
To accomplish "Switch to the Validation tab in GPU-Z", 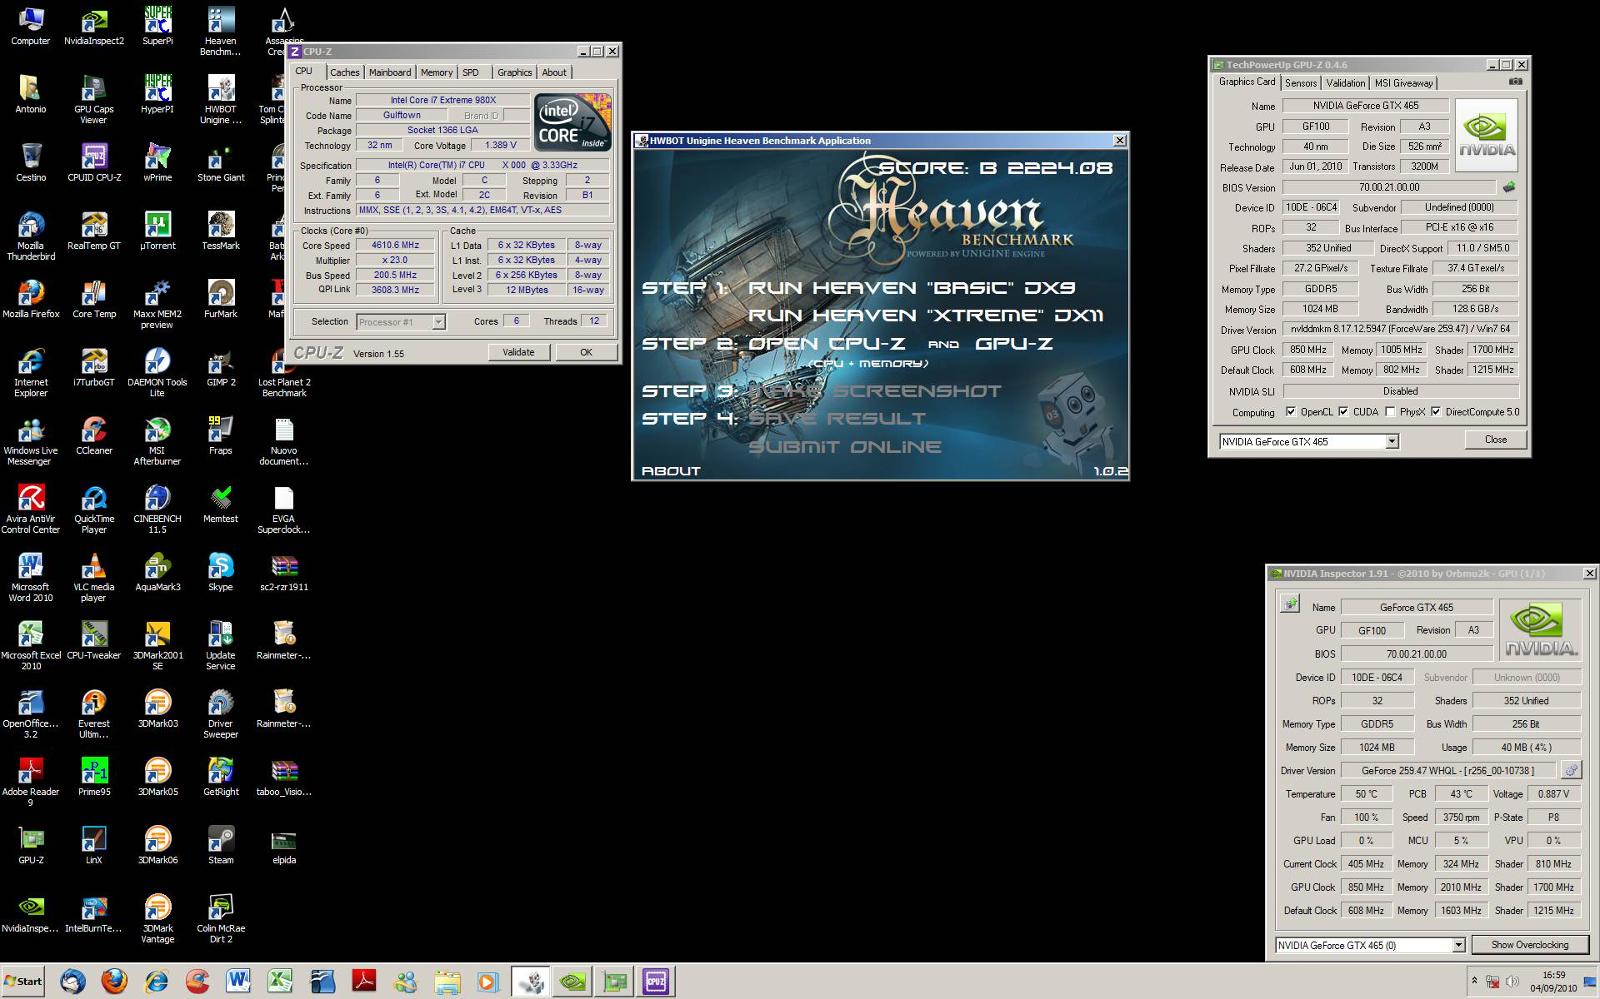I will [1345, 83].
